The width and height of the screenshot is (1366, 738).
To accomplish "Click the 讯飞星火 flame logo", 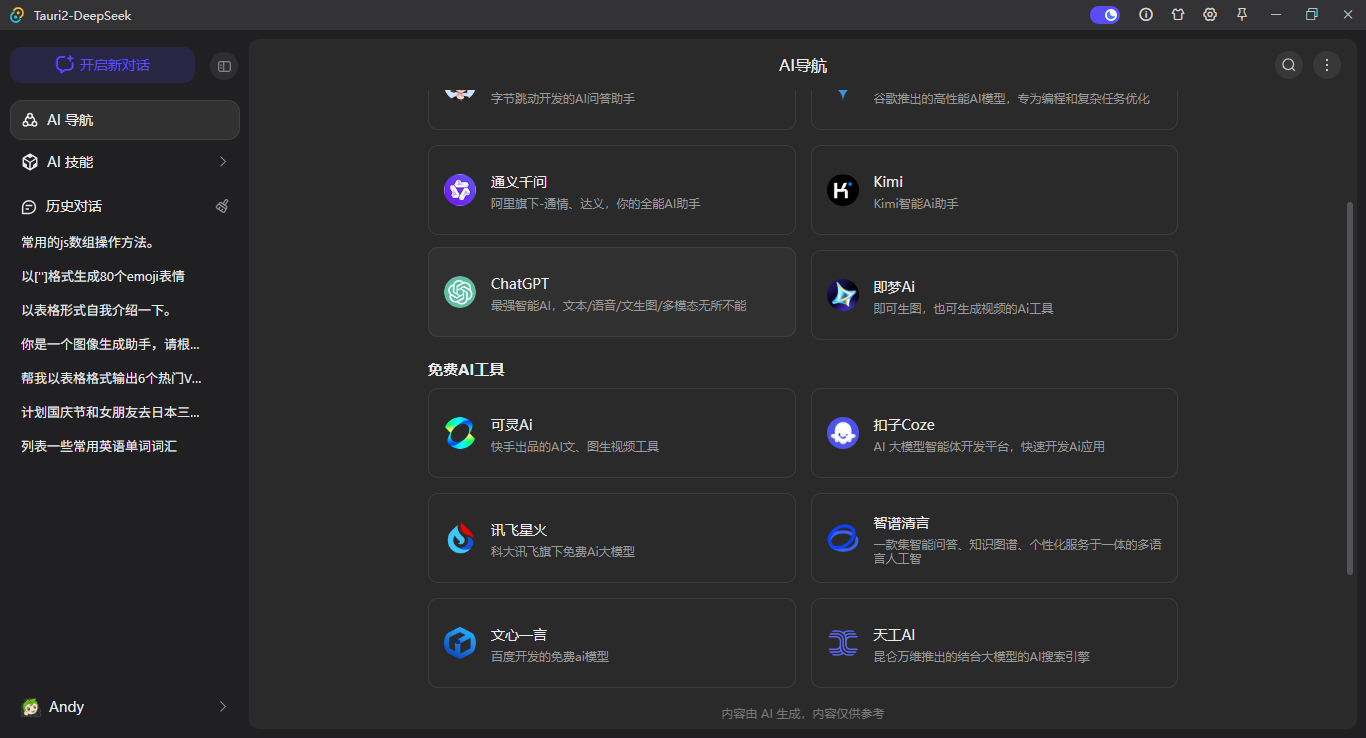I will (x=460, y=538).
